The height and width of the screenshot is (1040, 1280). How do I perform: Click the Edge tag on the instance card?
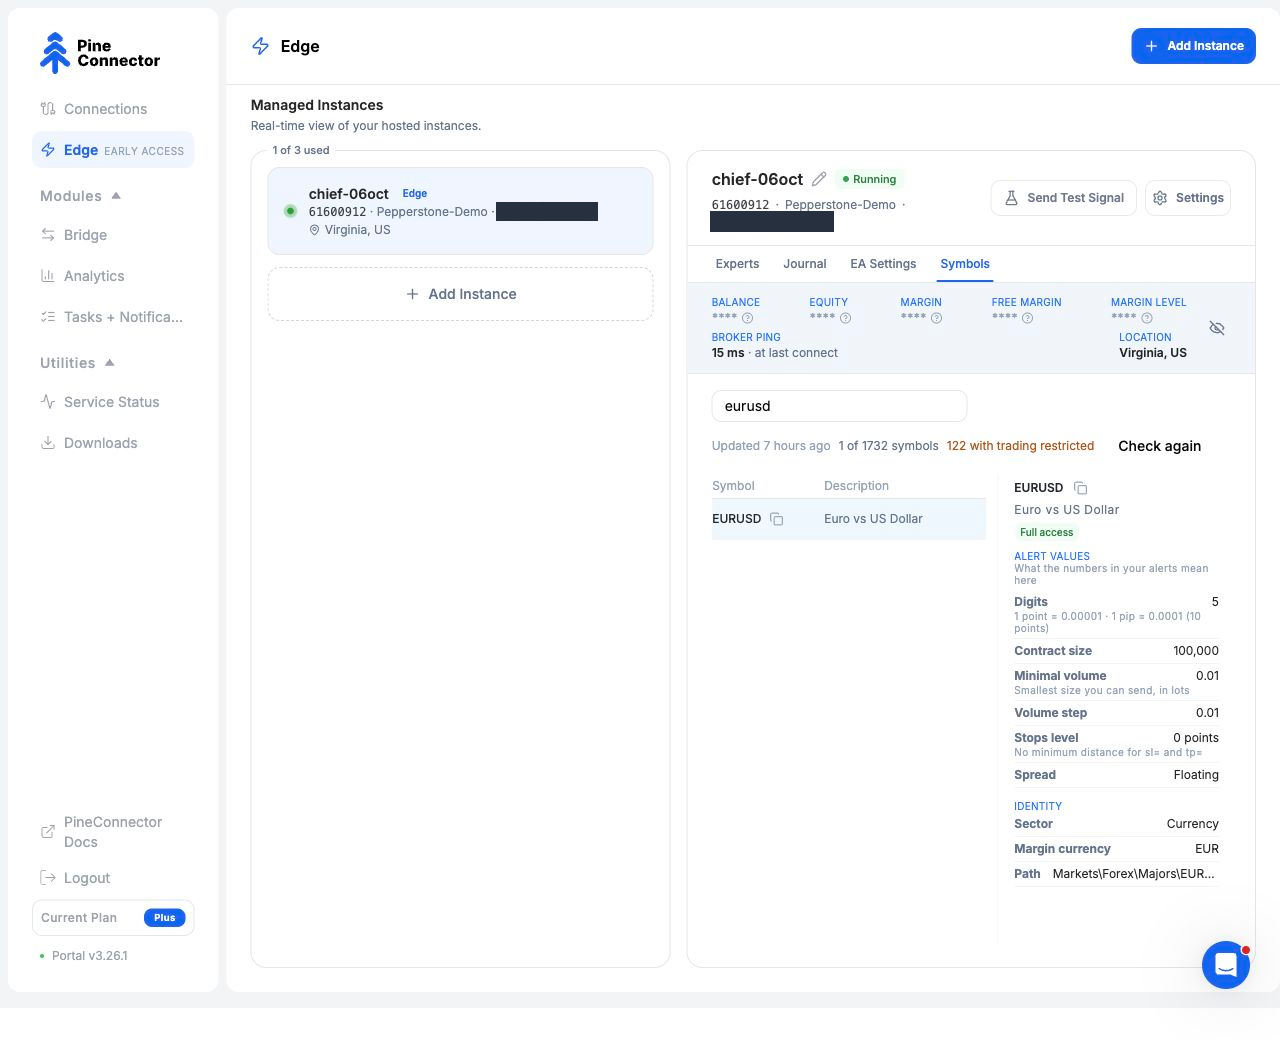(415, 193)
